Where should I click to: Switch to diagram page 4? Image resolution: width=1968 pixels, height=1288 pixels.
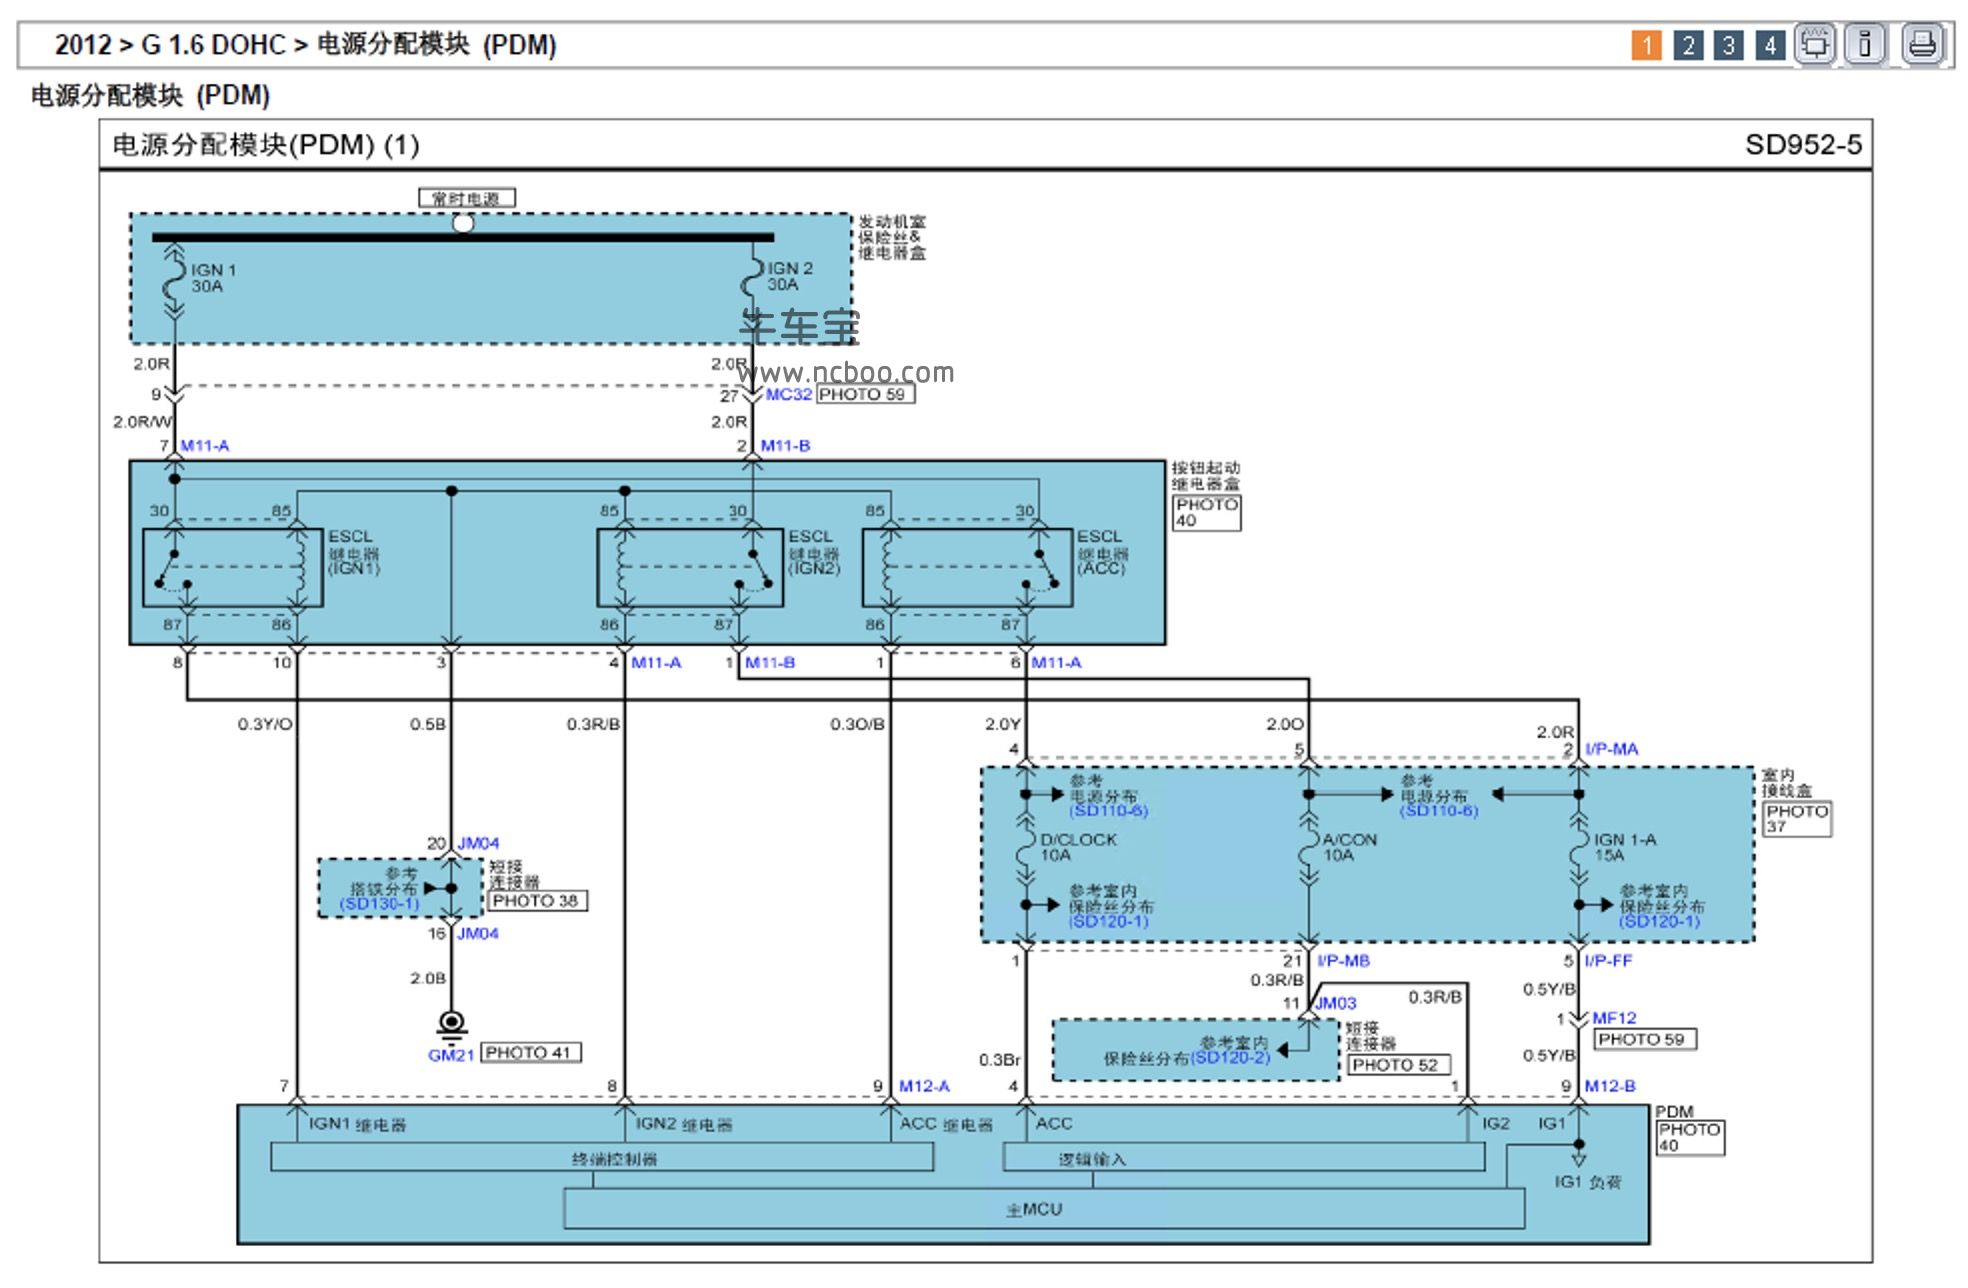1770,45
